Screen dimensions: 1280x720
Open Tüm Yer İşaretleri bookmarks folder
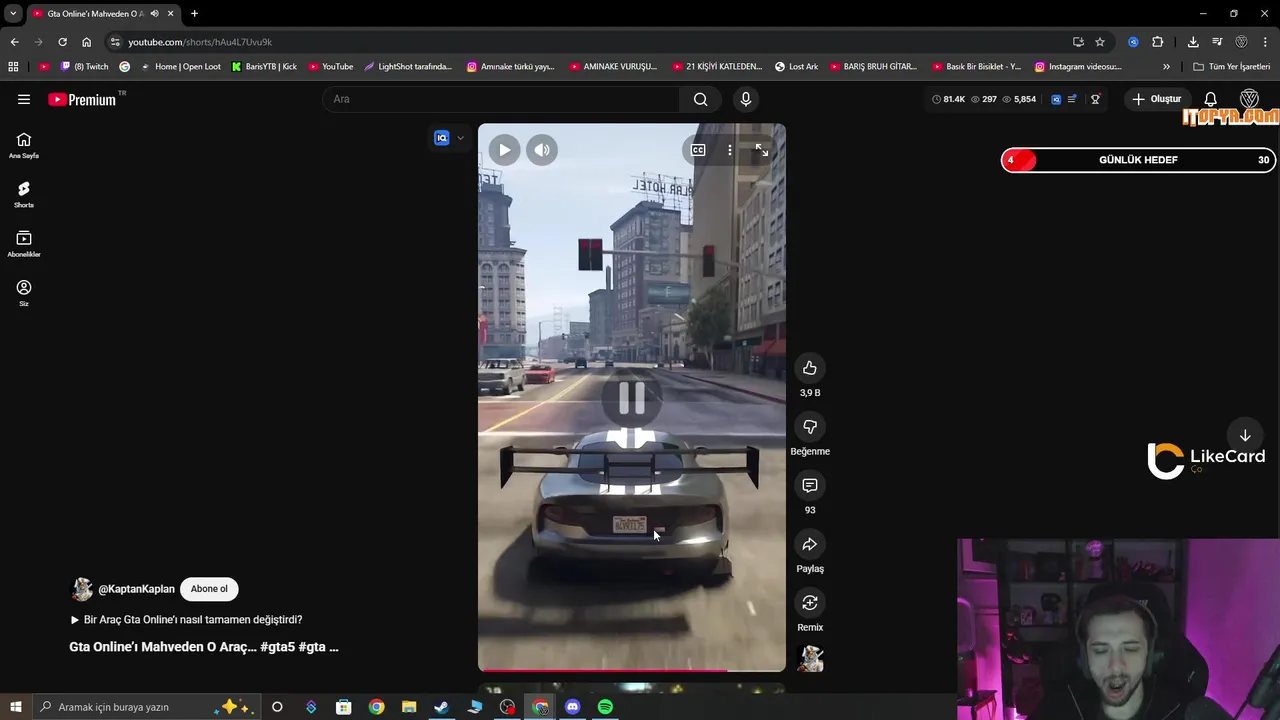click(x=1232, y=67)
